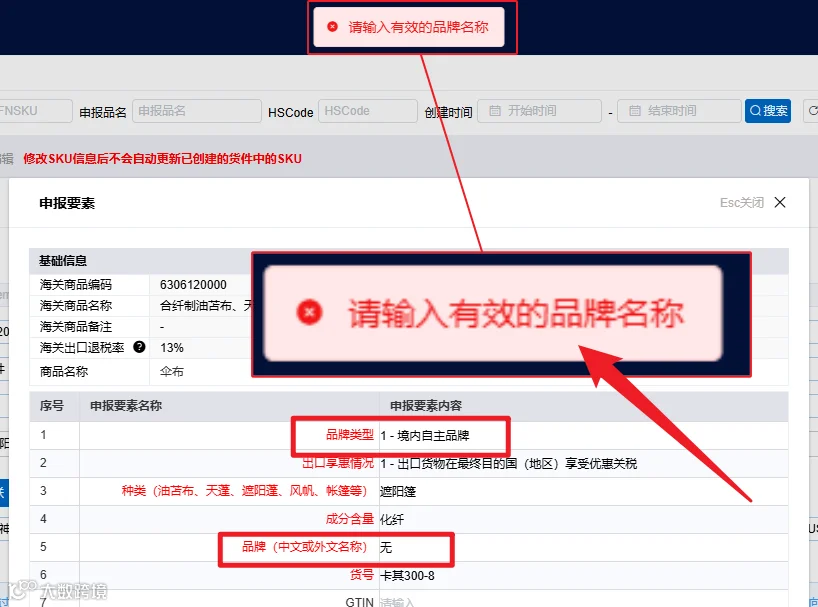
Task: Click the calendar icon in 结束时间 field
Action: pyautogui.click(x=634, y=111)
